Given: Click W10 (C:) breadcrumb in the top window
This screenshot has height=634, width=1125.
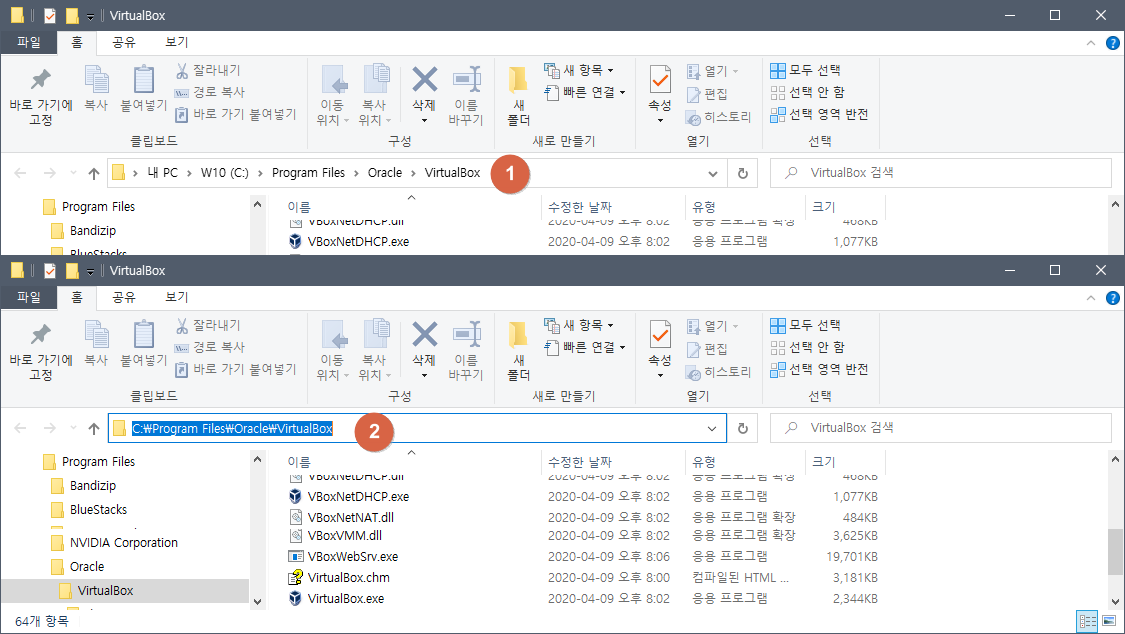Looking at the screenshot, I should pos(225,173).
